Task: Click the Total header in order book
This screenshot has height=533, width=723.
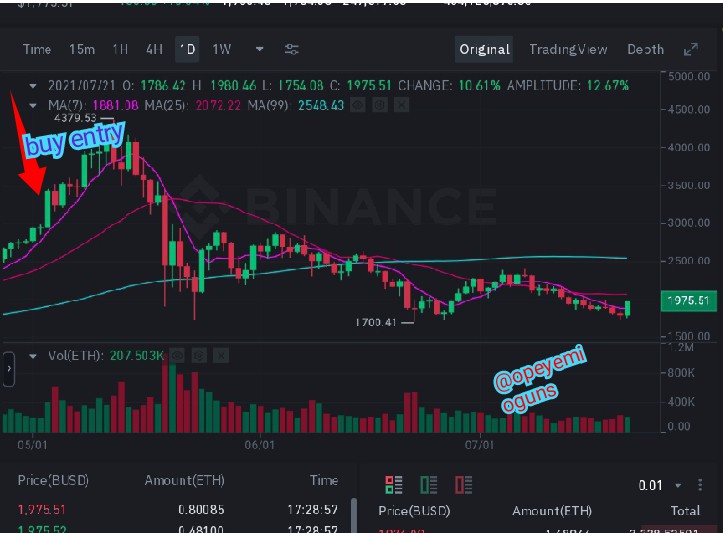Action: (x=685, y=511)
